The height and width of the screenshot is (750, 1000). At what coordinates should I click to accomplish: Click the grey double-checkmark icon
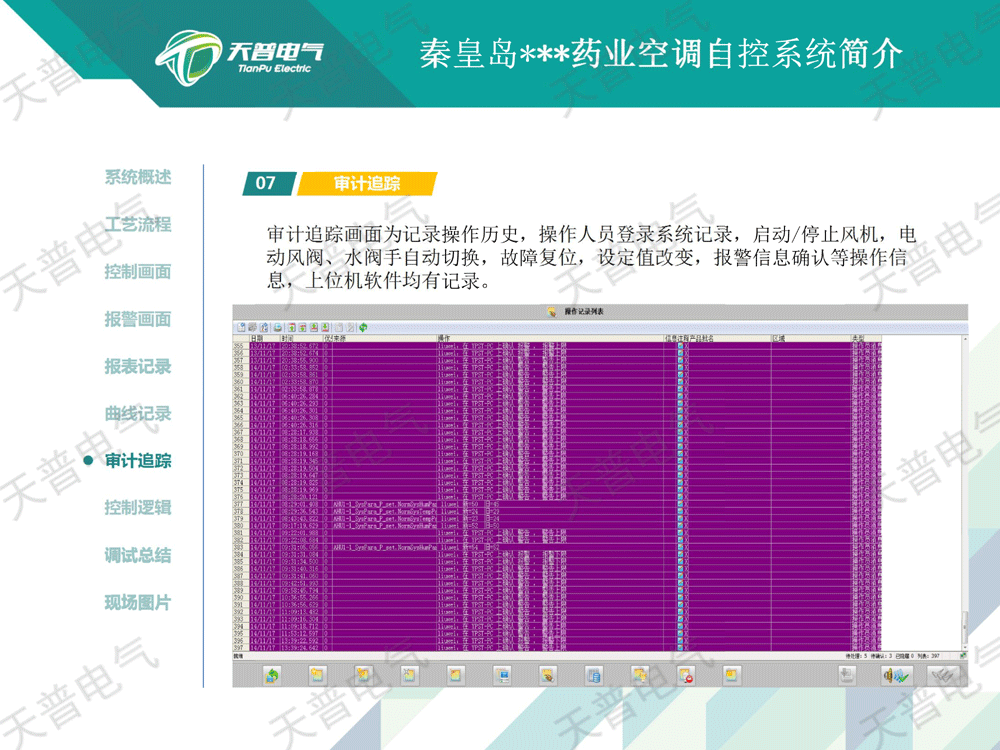coord(944,675)
